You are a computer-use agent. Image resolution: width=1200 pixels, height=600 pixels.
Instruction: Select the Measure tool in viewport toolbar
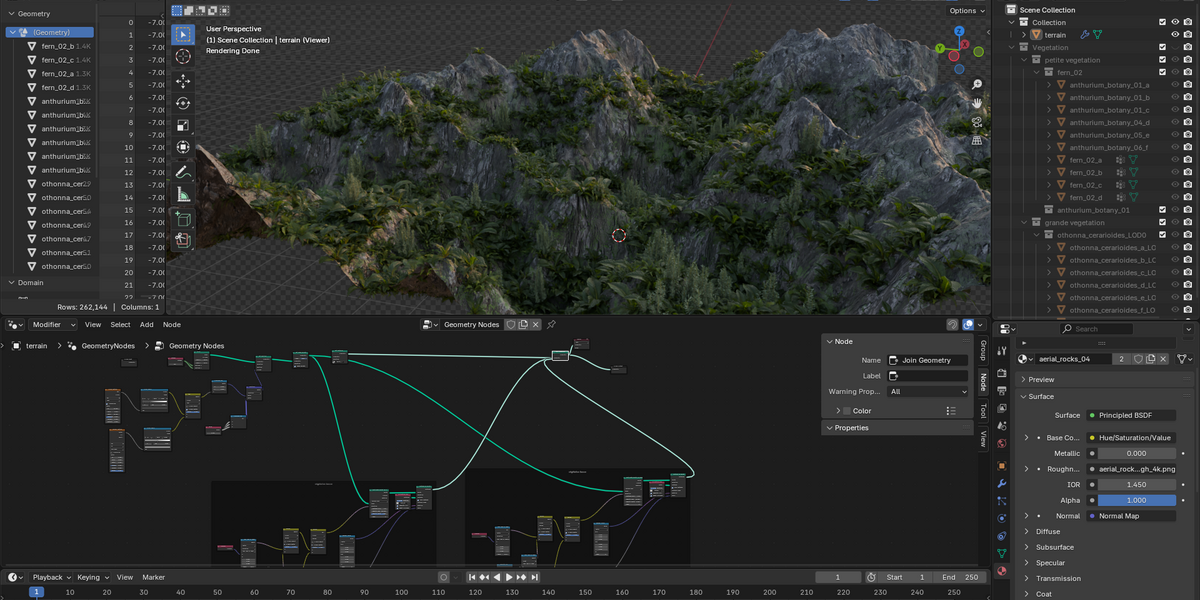pyautogui.click(x=183, y=194)
